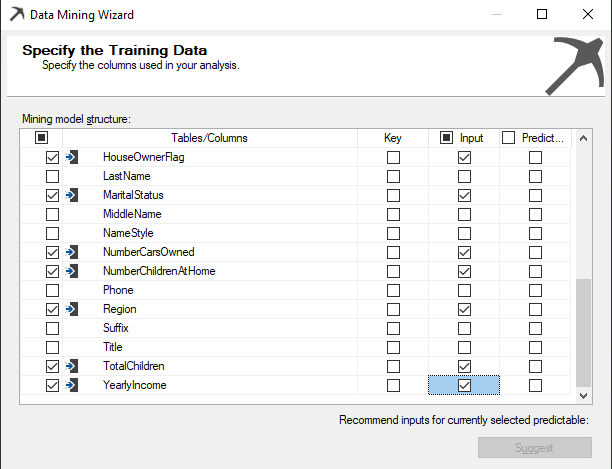
Task: Toggle the Input header select-all checkbox
Action: 446,138
